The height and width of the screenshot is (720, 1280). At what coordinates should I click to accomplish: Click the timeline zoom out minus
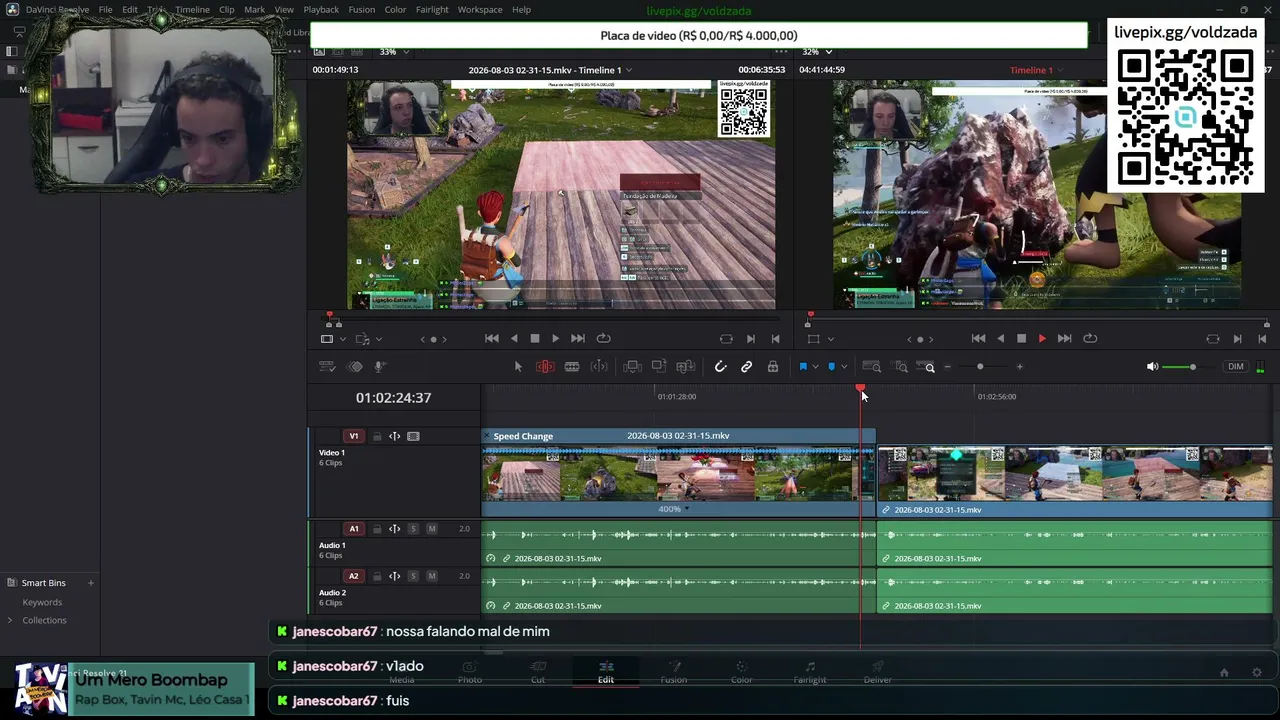click(948, 367)
